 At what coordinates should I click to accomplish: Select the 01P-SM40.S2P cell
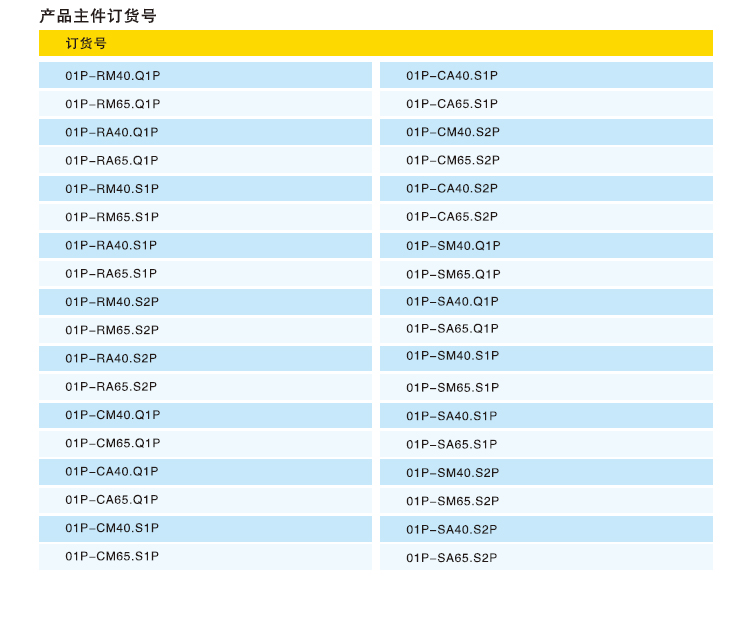(x=452, y=473)
